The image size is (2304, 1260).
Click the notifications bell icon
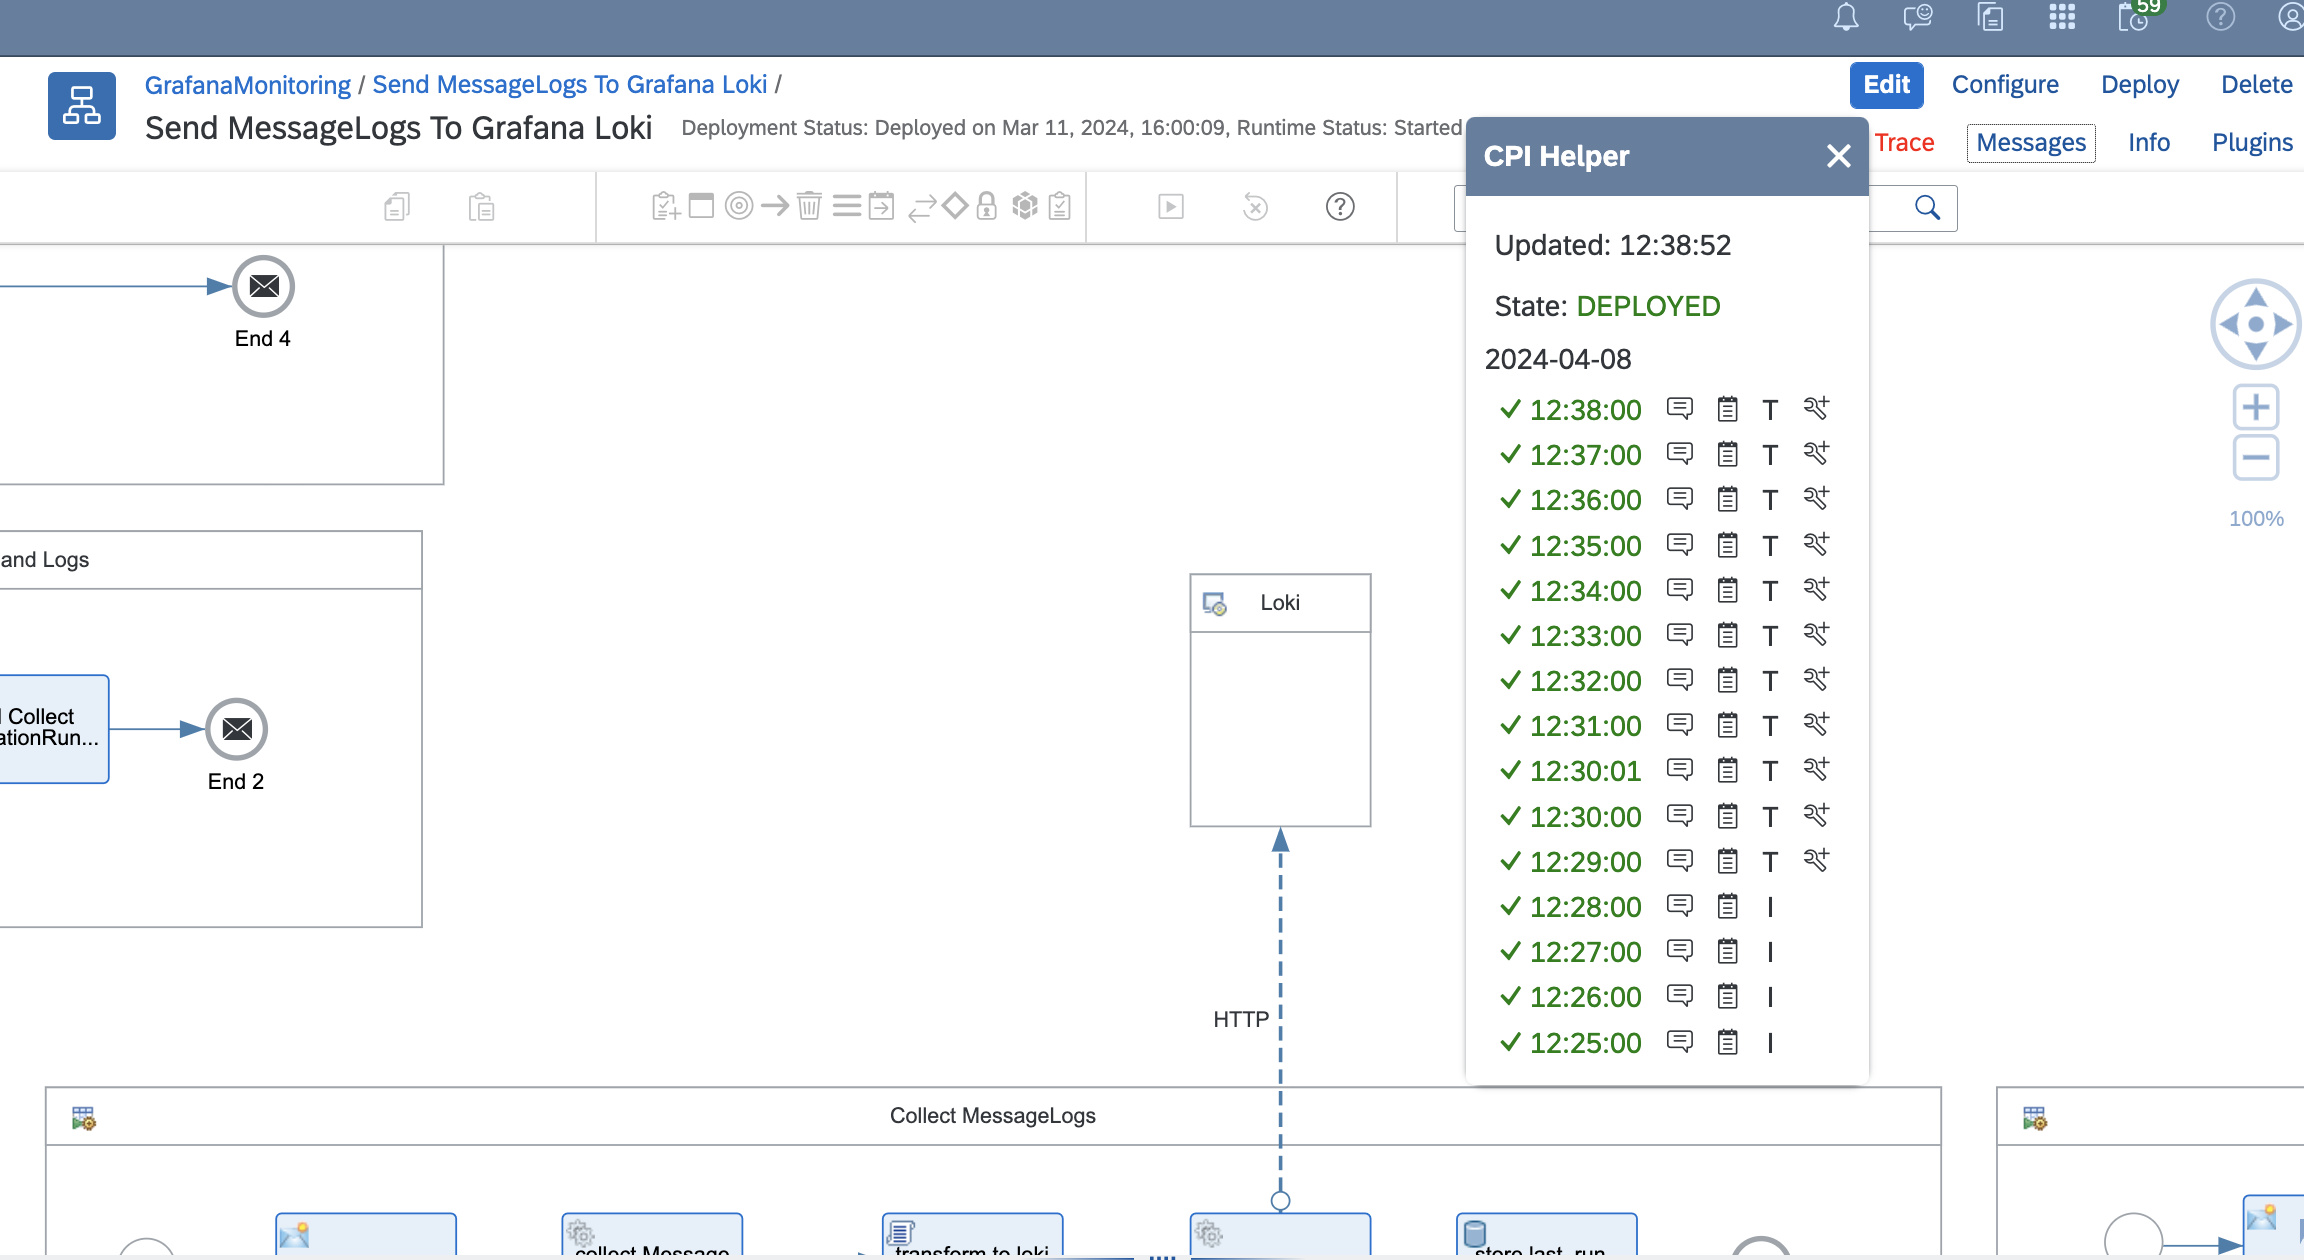(x=1846, y=17)
